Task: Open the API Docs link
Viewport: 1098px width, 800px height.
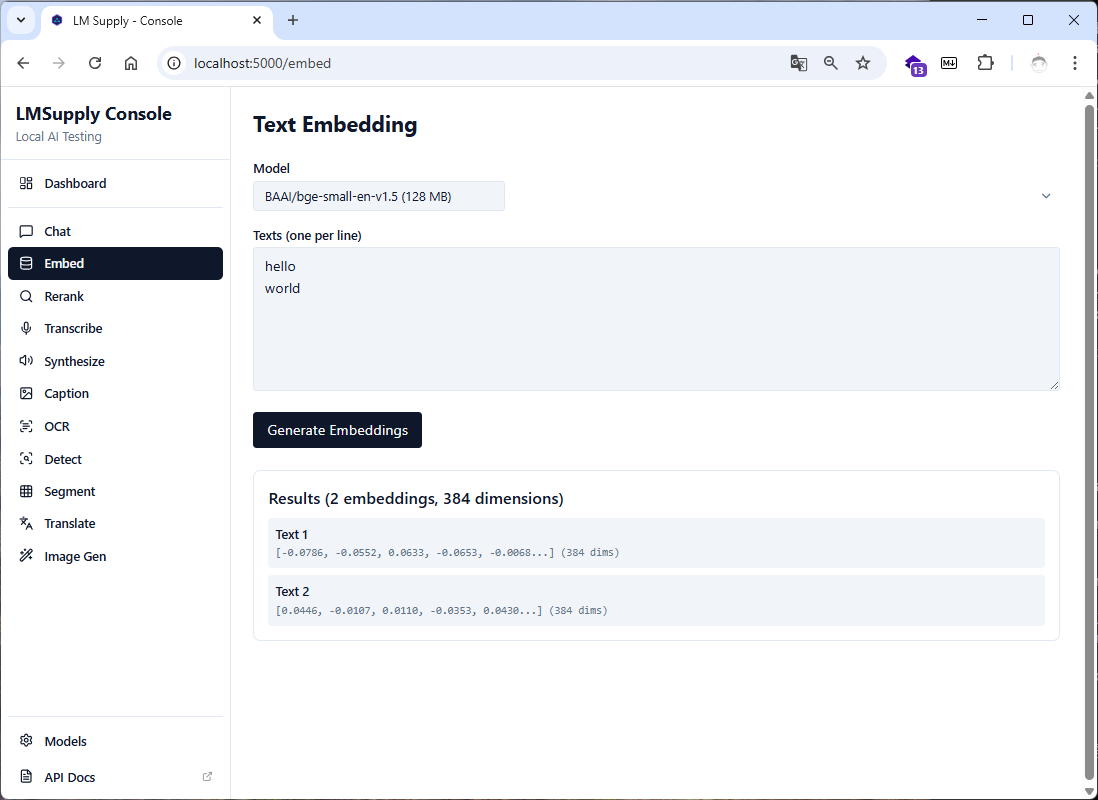Action: coord(116,777)
